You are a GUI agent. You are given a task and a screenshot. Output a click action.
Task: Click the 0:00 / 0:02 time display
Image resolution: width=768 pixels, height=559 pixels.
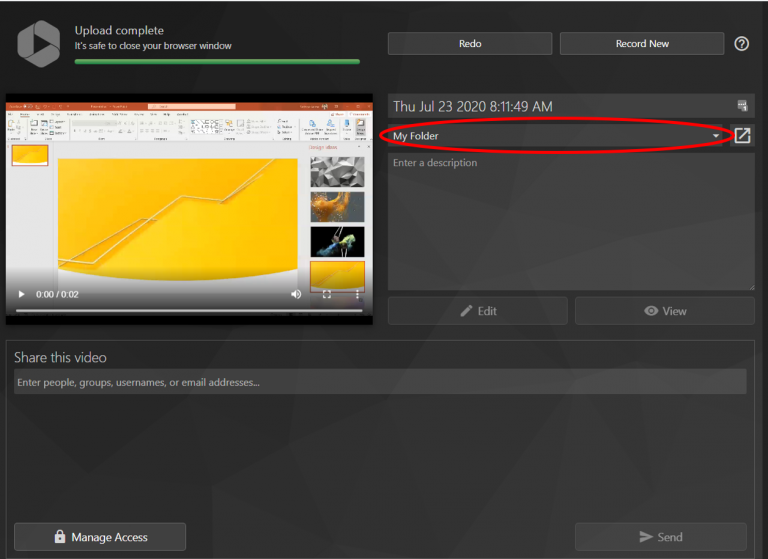pos(57,294)
